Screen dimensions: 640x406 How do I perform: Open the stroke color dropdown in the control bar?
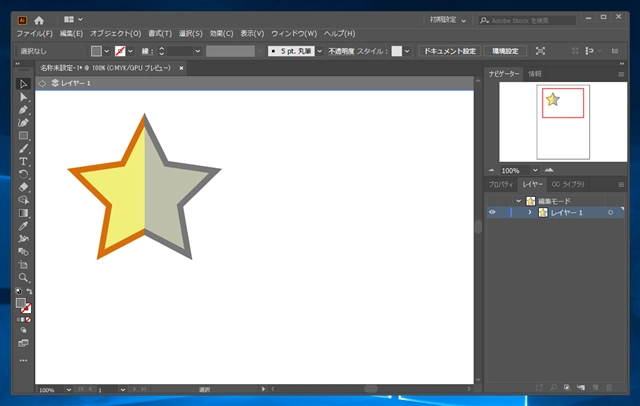tap(130, 51)
